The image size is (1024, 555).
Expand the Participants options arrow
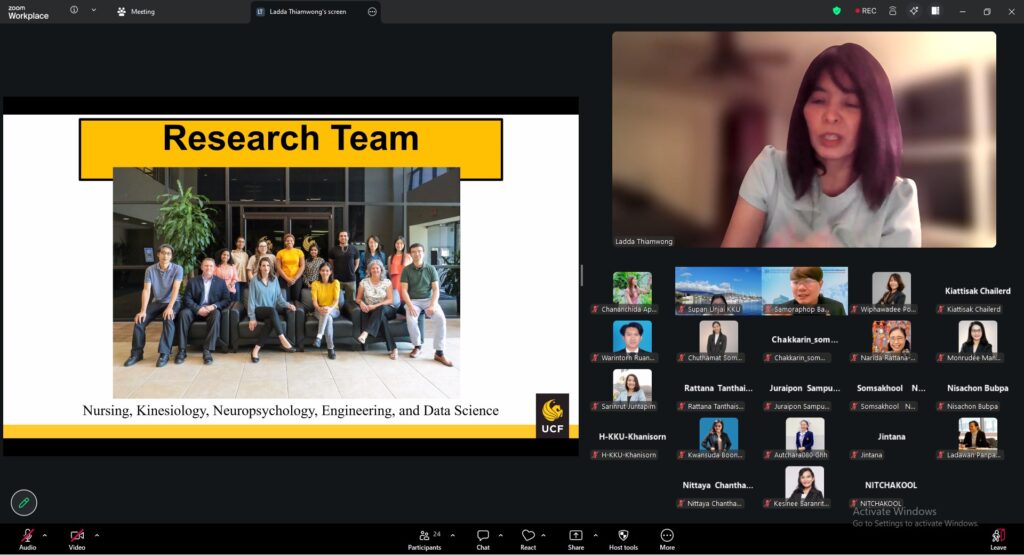click(x=452, y=535)
